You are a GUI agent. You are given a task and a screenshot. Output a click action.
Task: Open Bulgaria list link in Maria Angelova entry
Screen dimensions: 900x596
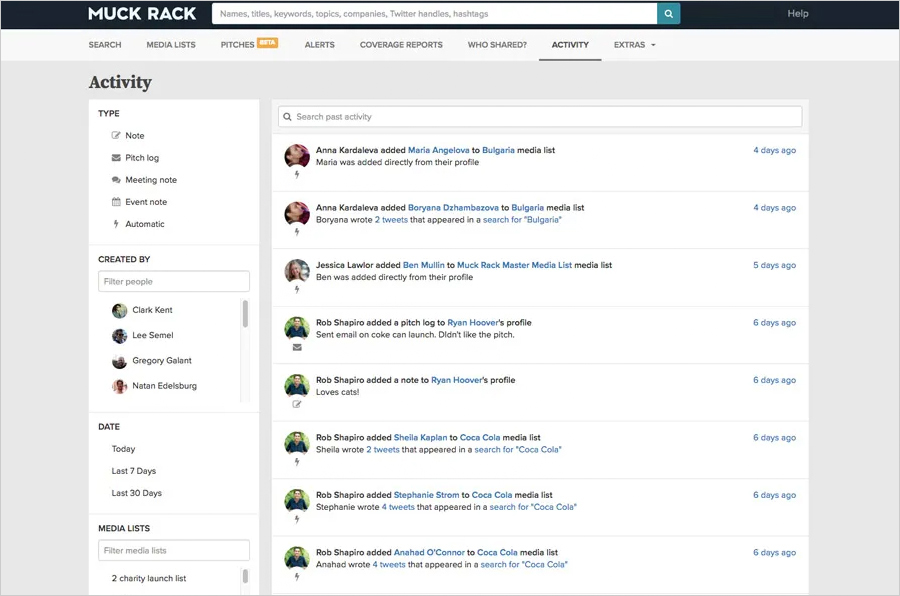click(x=498, y=150)
